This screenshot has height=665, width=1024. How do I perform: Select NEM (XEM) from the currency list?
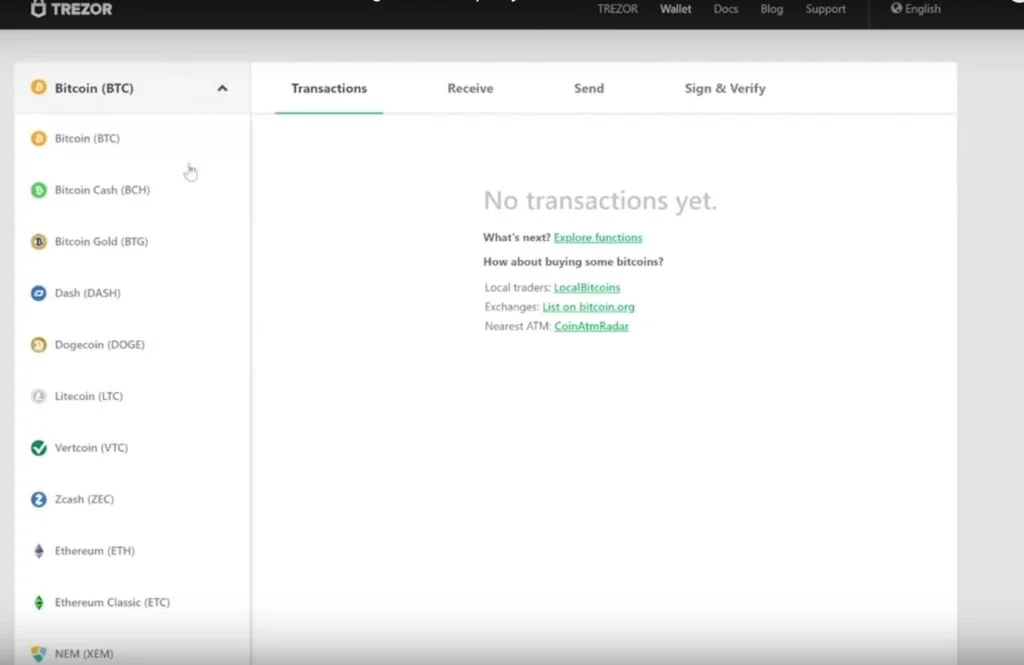[x=84, y=654]
